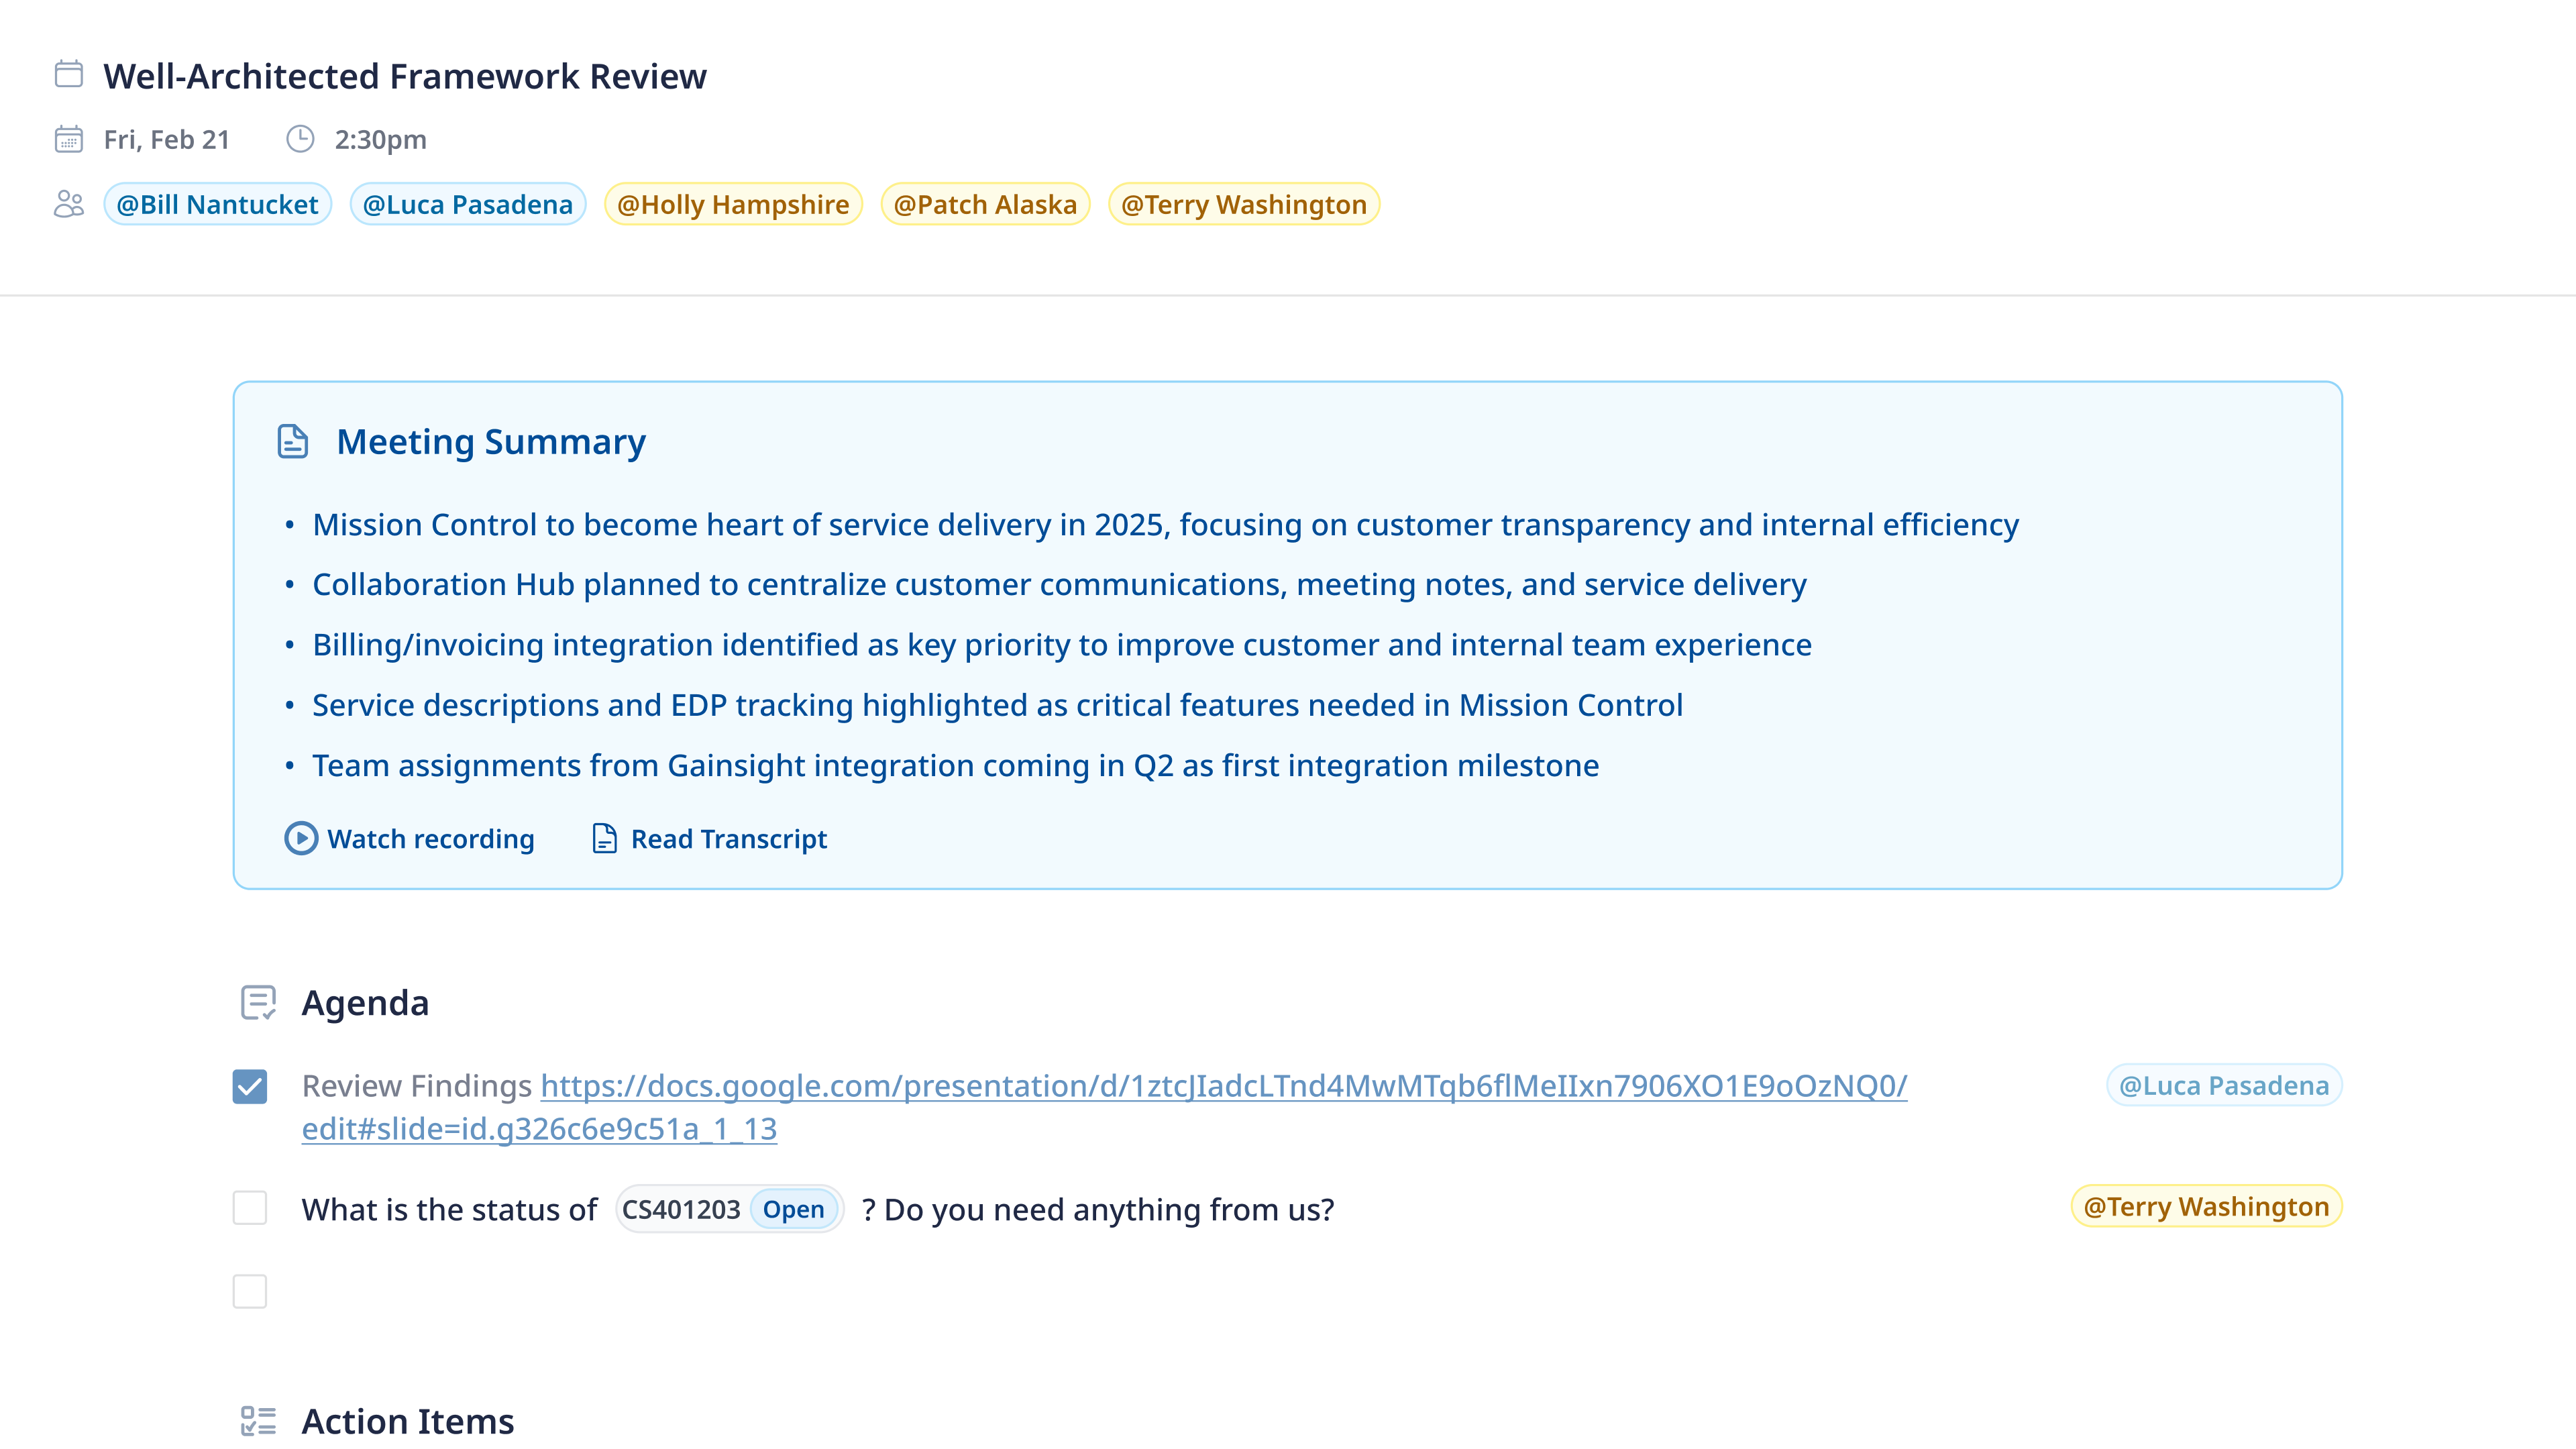Click @Terry Washington assignee on agenda item

pos(2206,1206)
